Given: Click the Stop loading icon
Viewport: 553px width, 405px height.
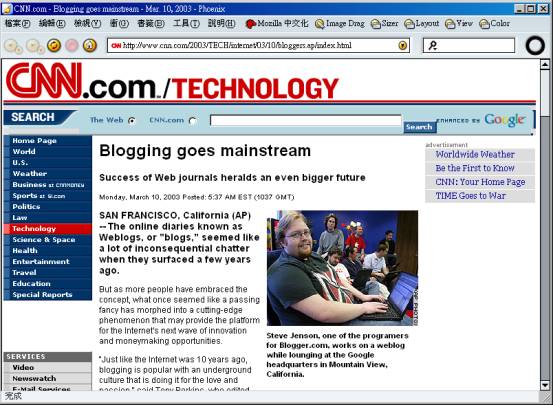Looking at the screenshot, I should [72, 46].
